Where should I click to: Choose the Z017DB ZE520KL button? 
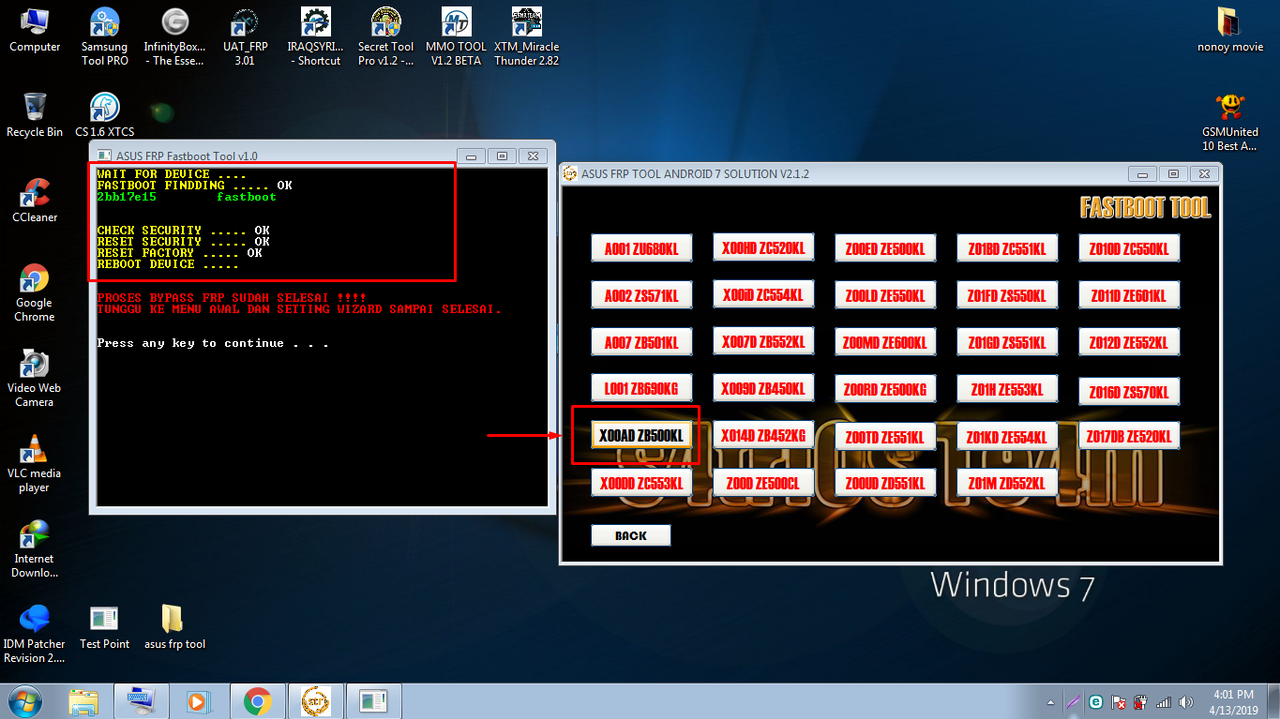[x=1129, y=435]
